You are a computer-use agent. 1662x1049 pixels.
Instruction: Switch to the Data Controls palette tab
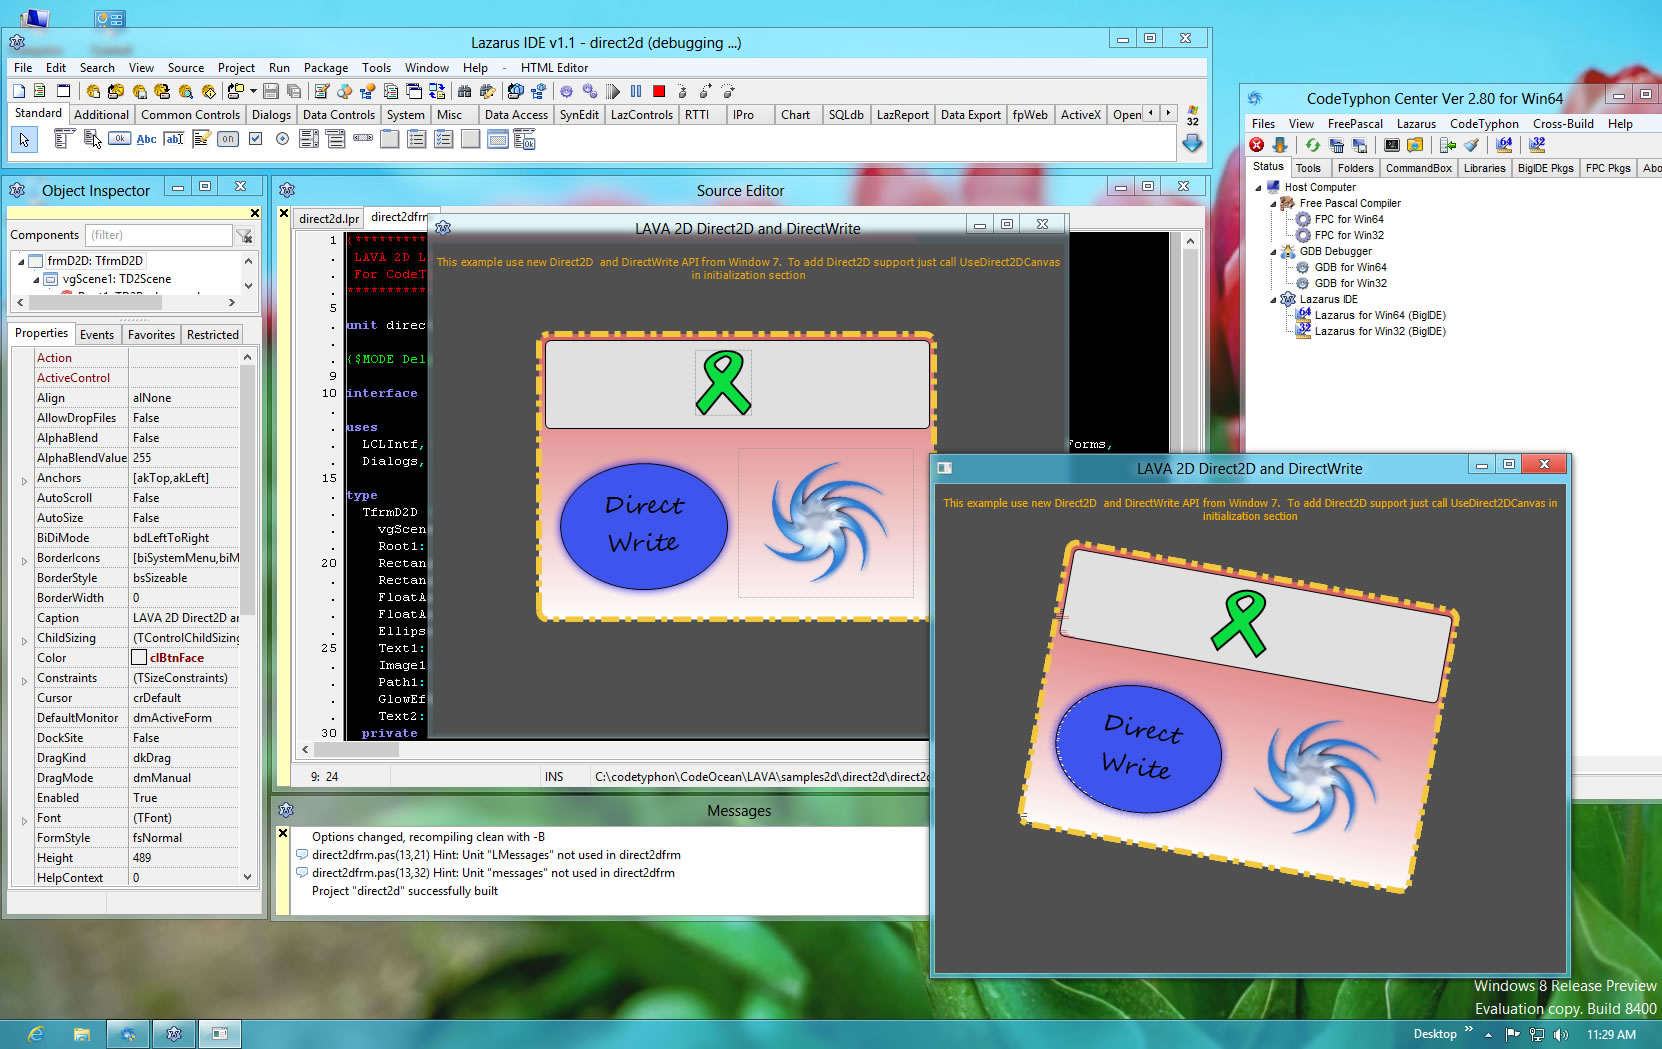[338, 115]
